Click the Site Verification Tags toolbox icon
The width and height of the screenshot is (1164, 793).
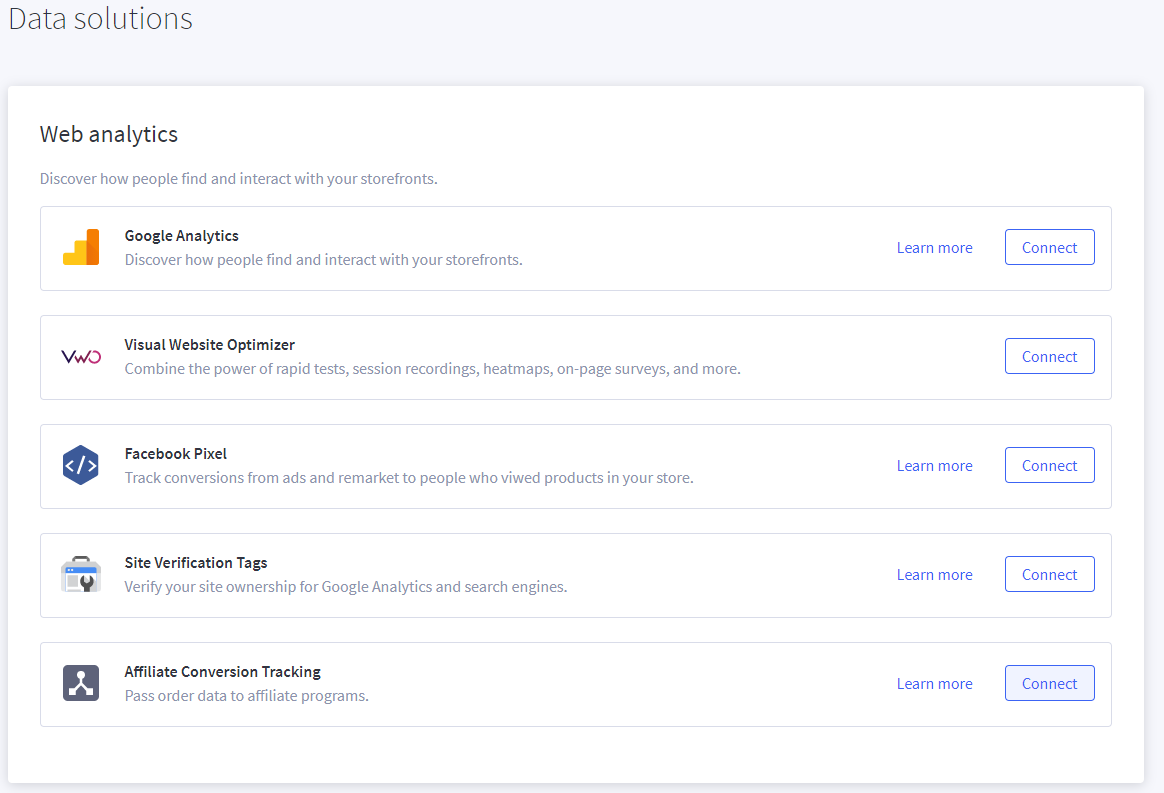click(81, 575)
